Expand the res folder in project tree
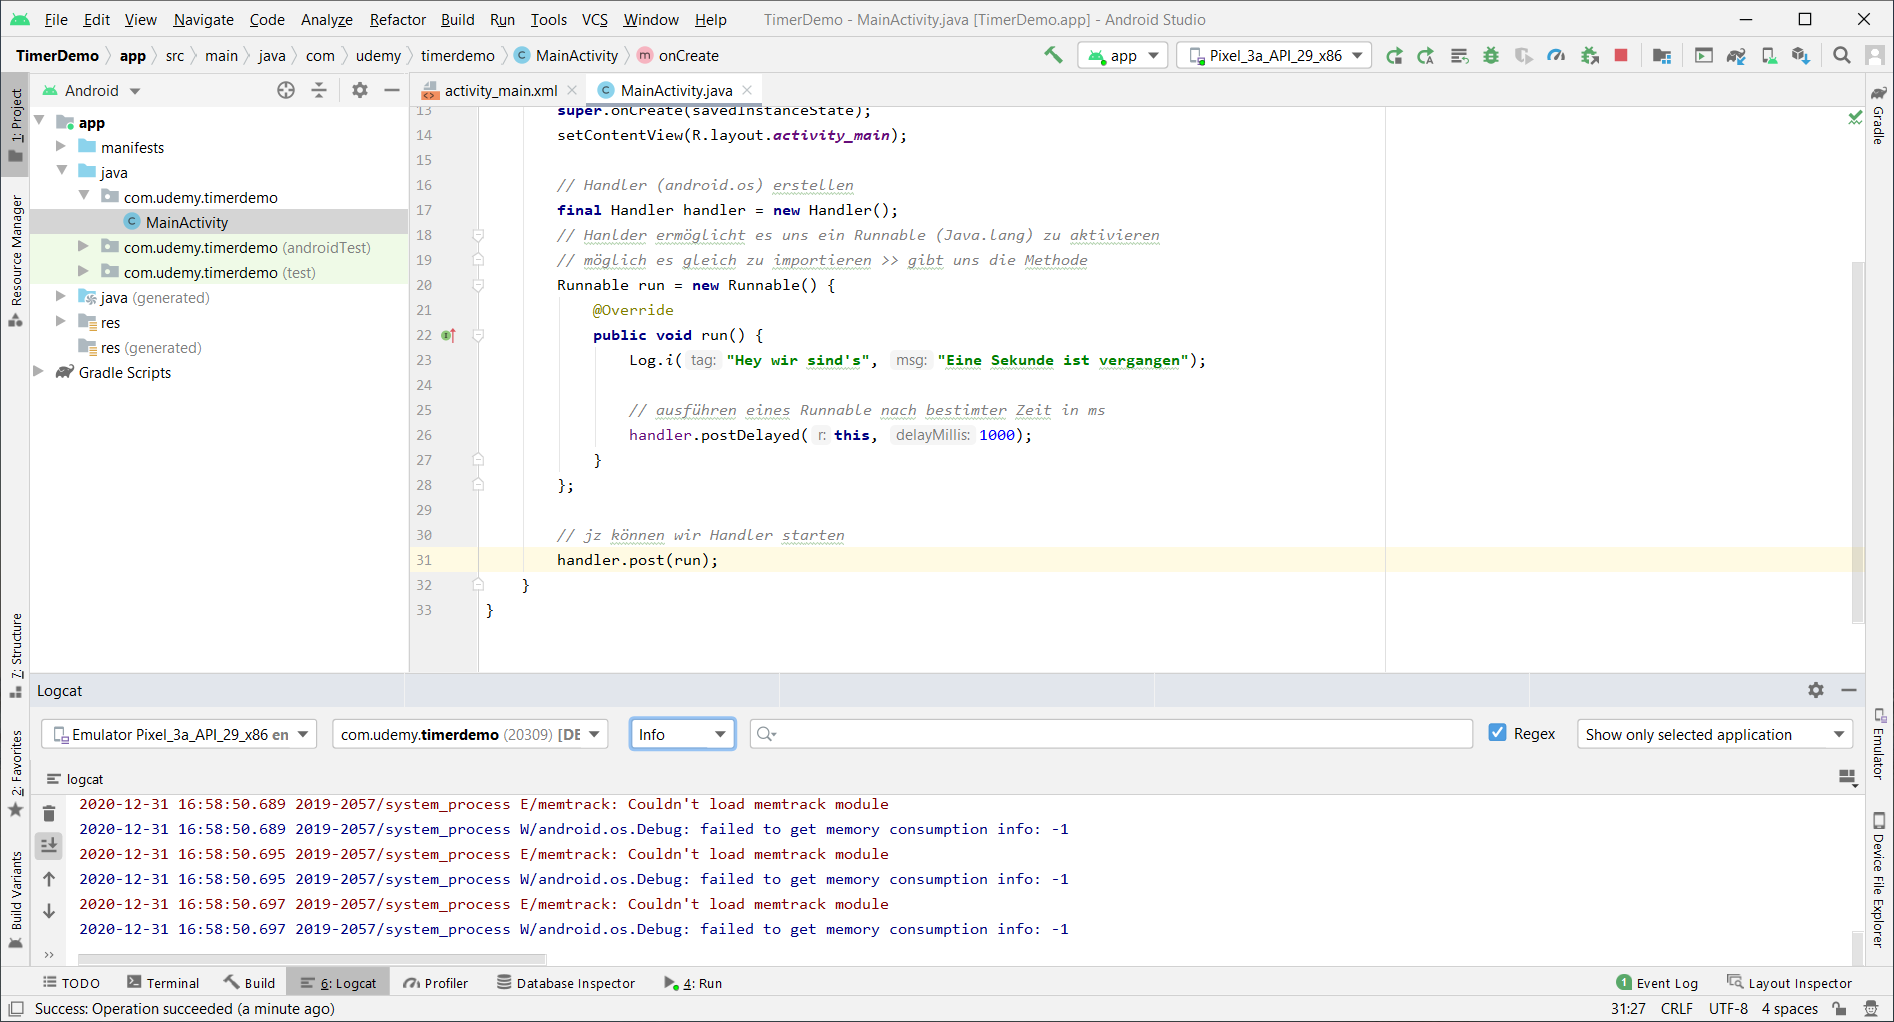 61,321
